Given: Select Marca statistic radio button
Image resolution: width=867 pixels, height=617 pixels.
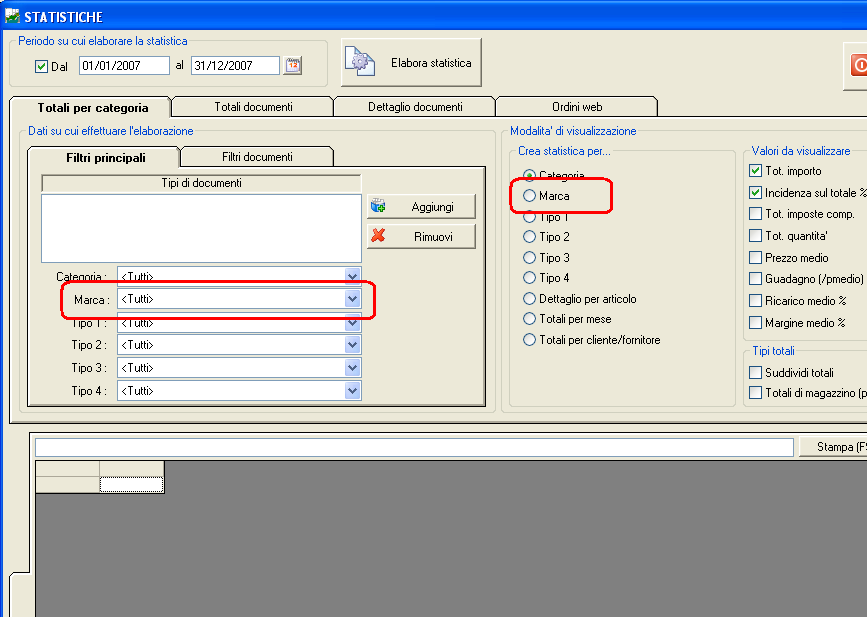Looking at the screenshot, I should pos(529,195).
